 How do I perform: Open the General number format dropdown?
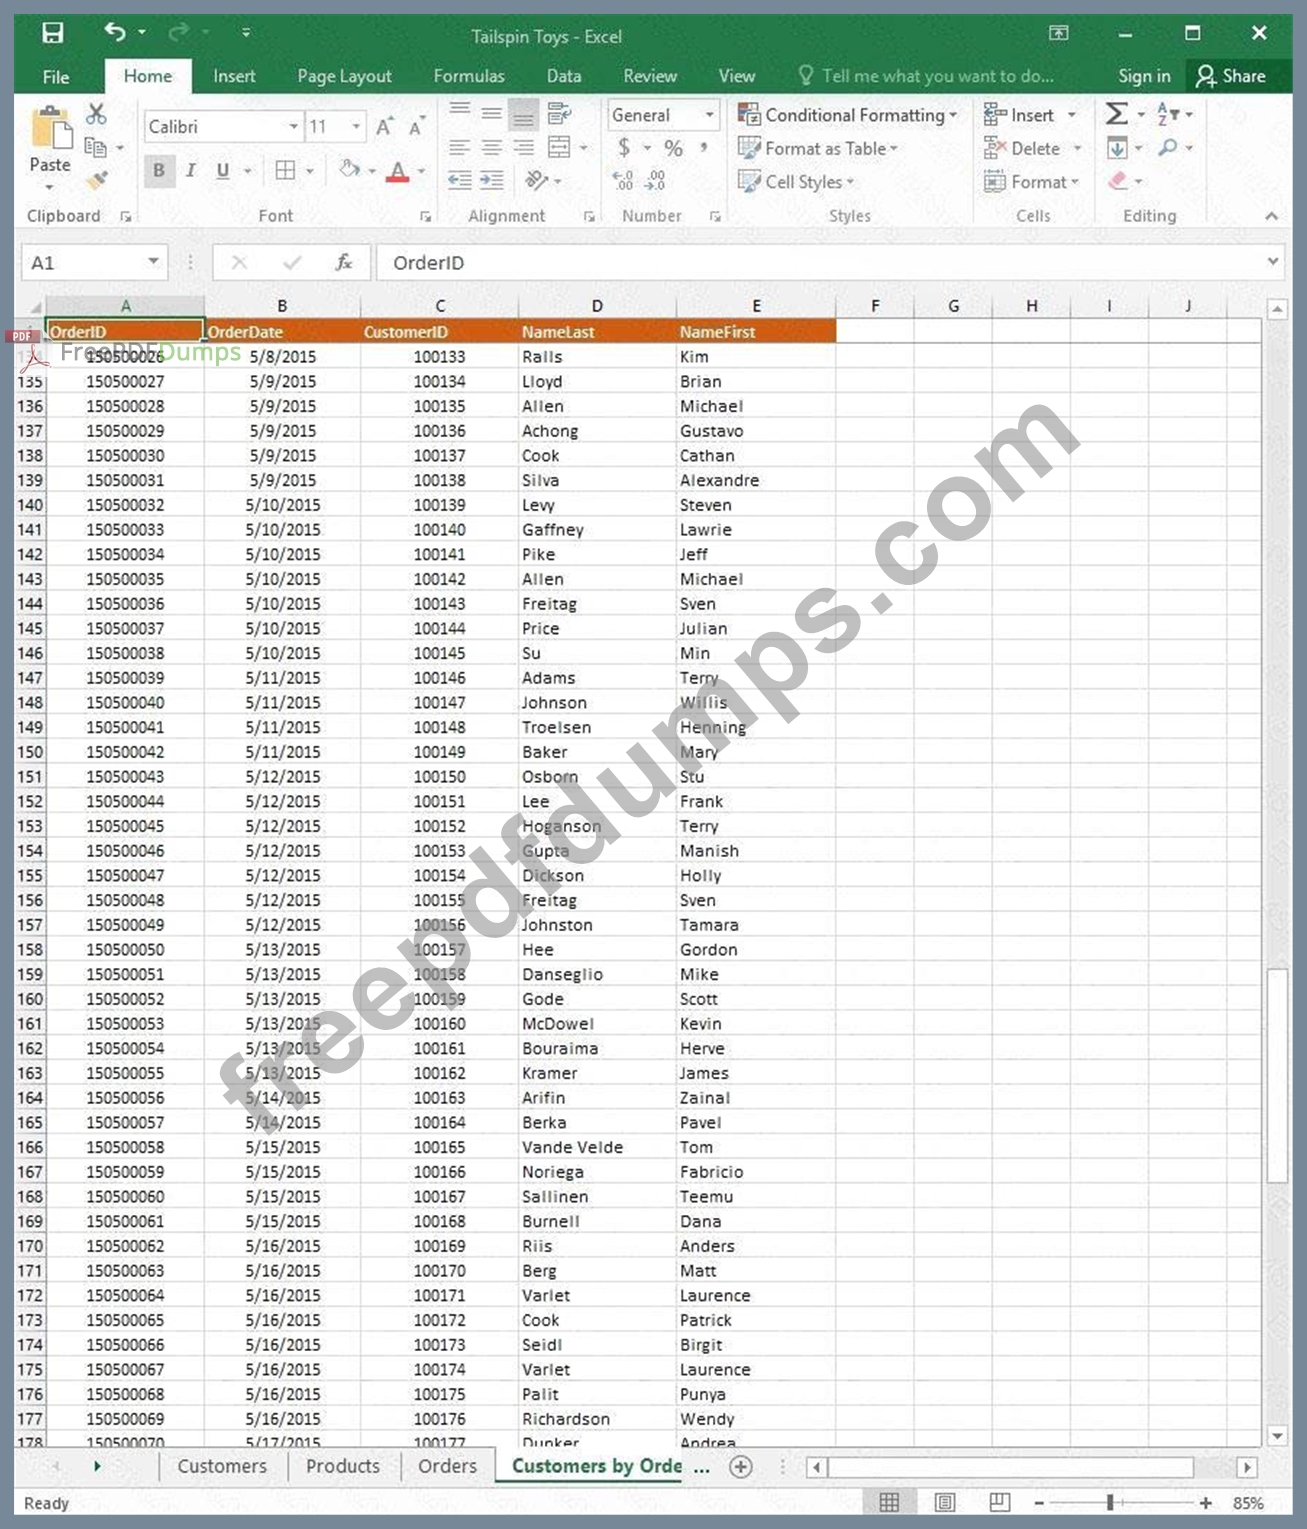(x=709, y=115)
